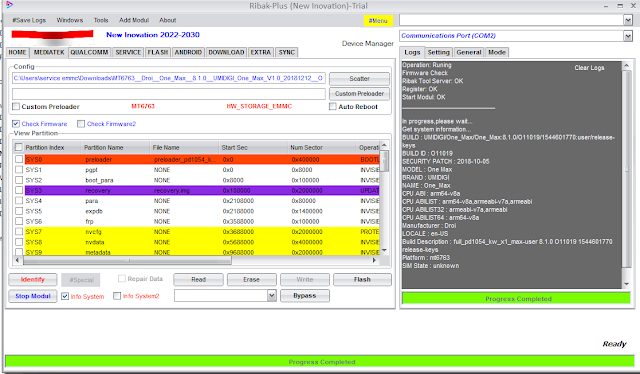The height and width of the screenshot is (374, 640).
Task: Enable the Info System2 checkbox
Action: [117, 296]
